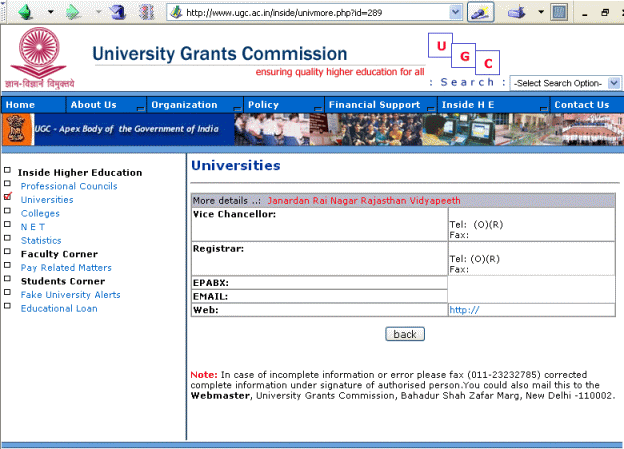624x449 pixels.
Task: Click 'Janardan Rai Nagar Rajasthan Vidyapeeth' text
Action: (364, 201)
